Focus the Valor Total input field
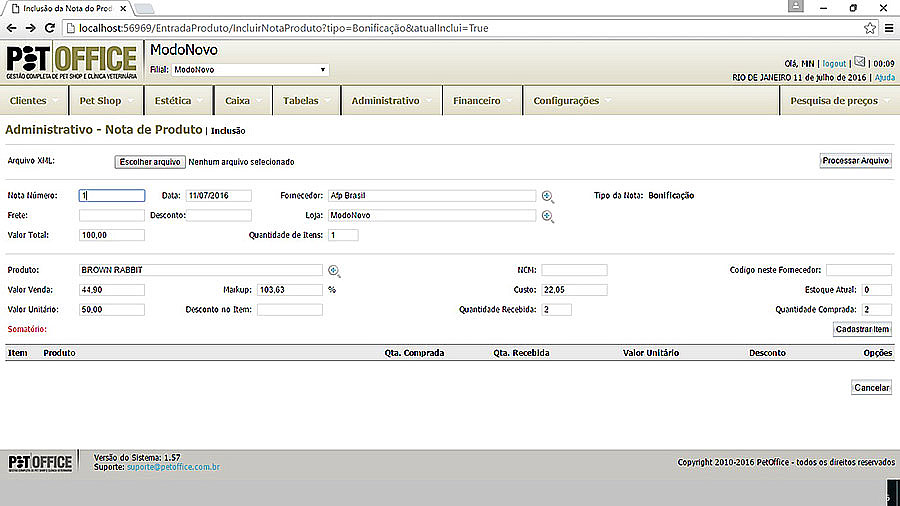 pyautogui.click(x=112, y=235)
